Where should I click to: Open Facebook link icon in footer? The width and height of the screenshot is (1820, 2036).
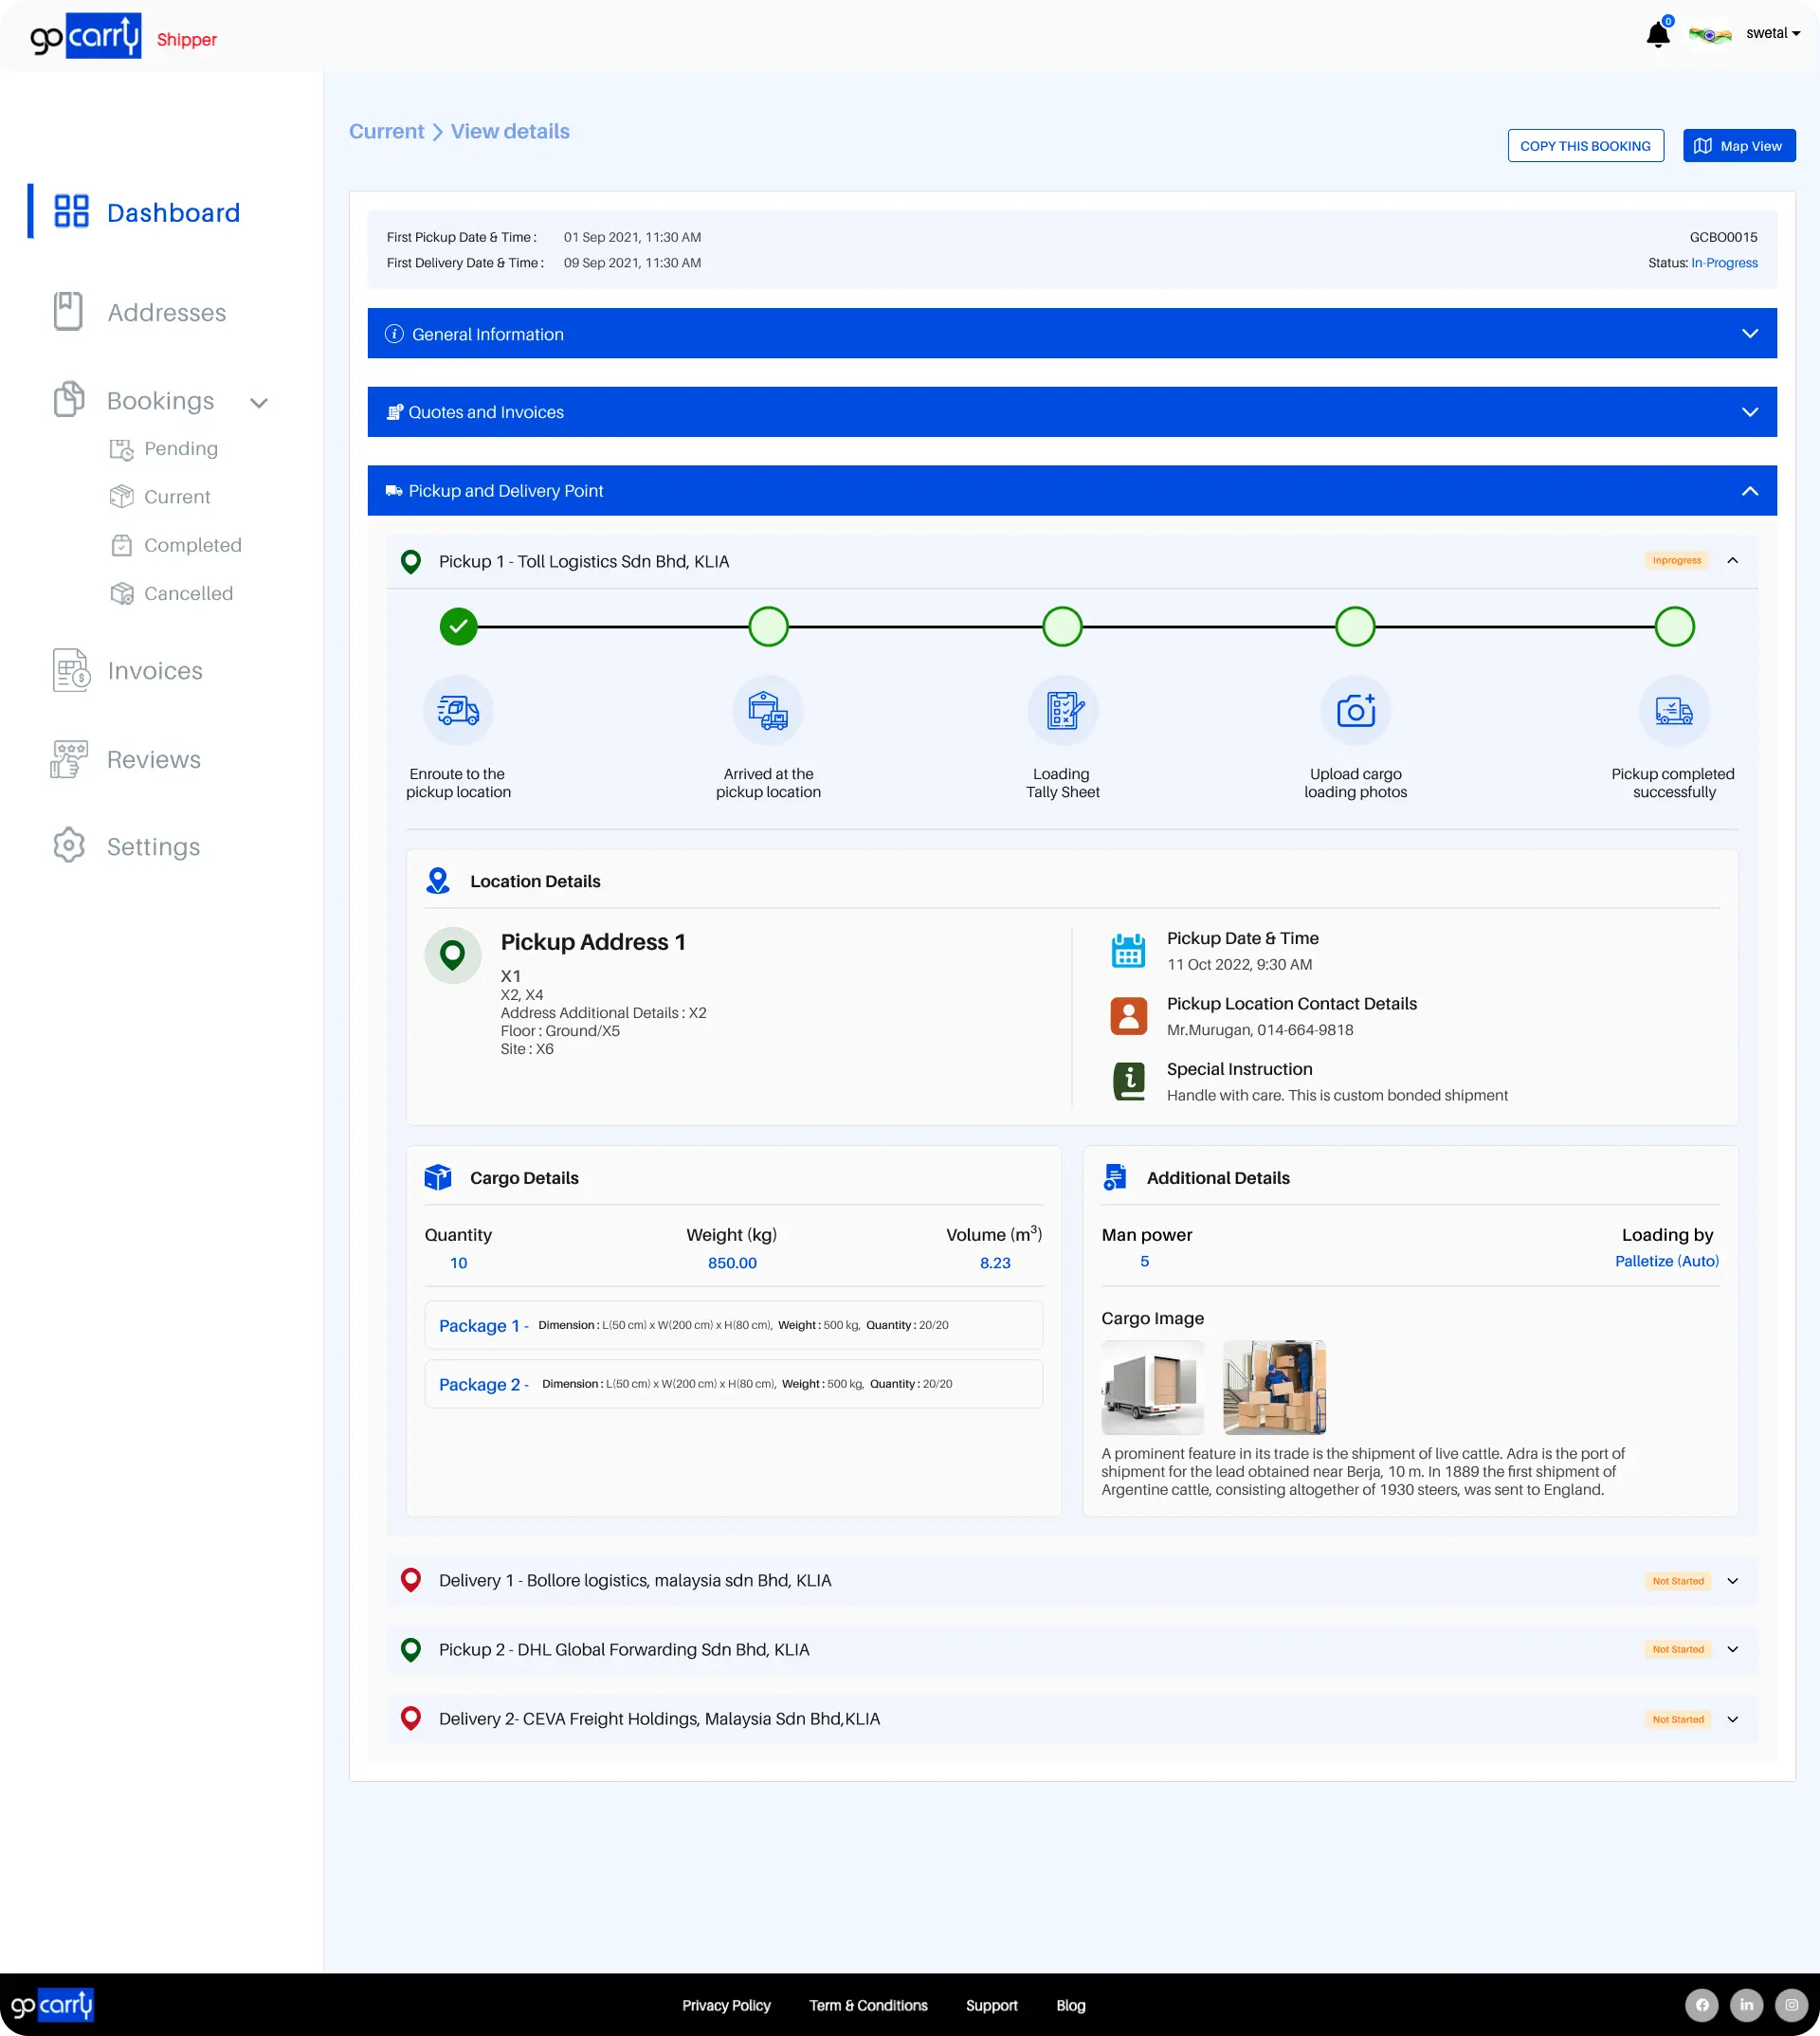[1701, 2004]
